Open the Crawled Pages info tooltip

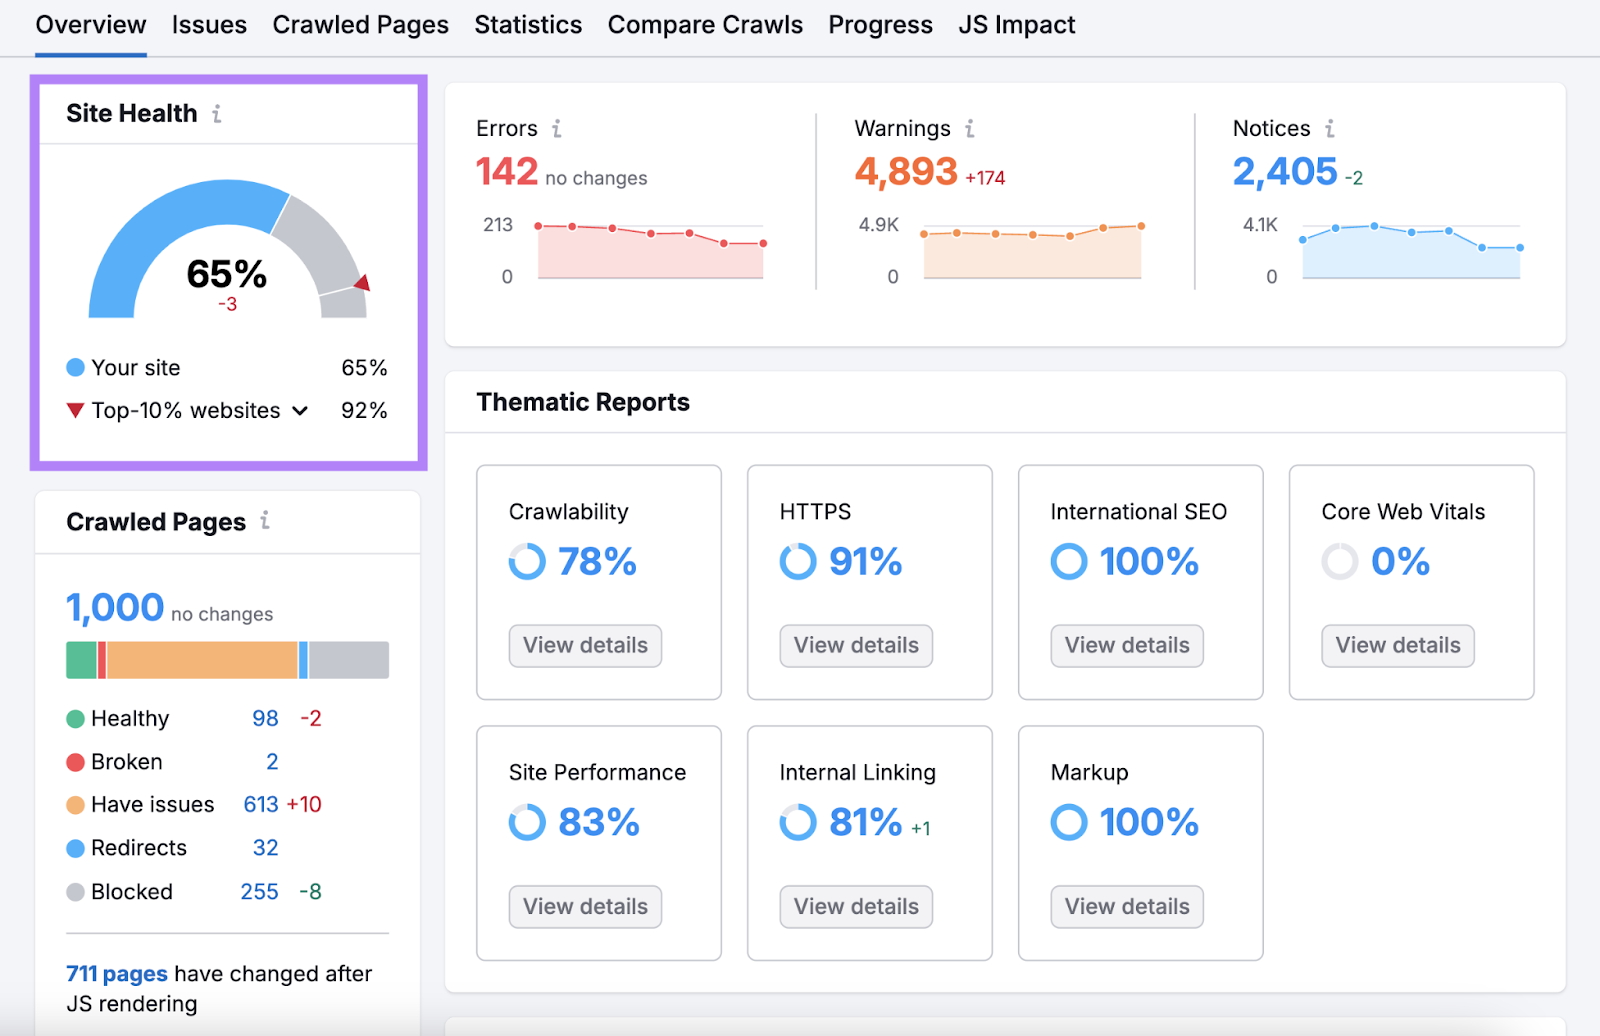(x=264, y=521)
